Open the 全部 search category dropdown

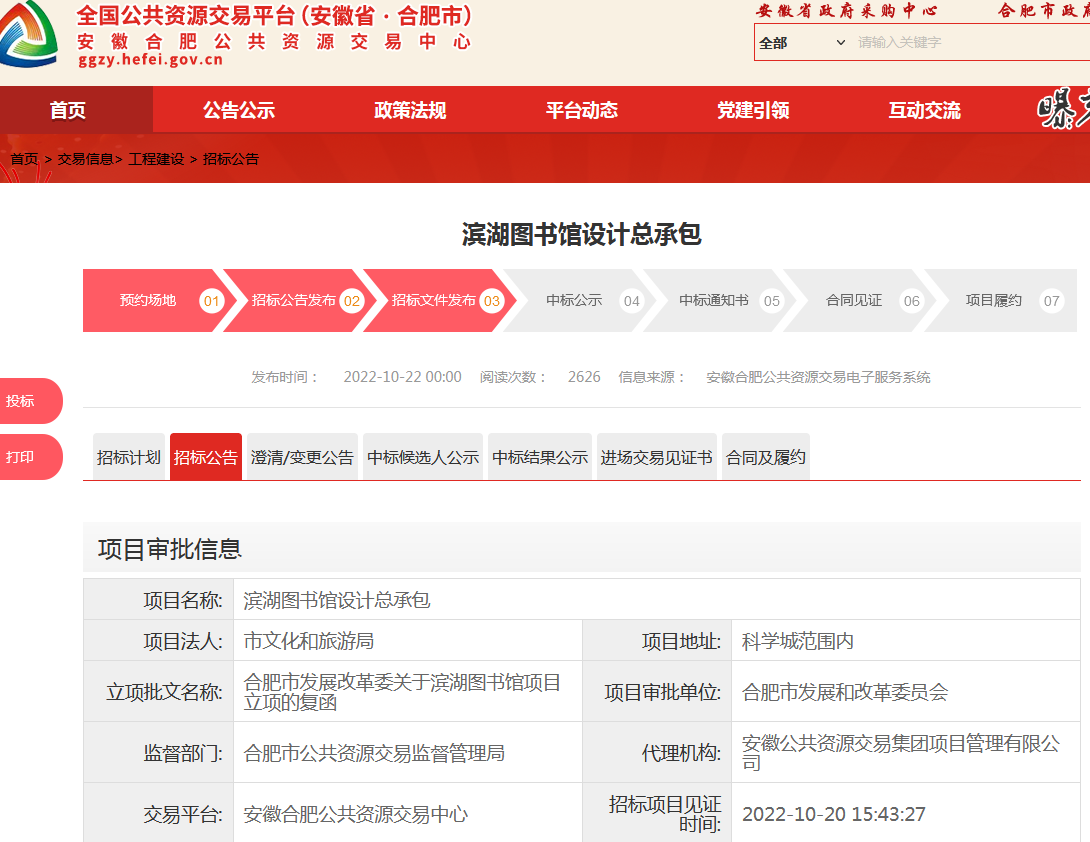click(x=802, y=43)
